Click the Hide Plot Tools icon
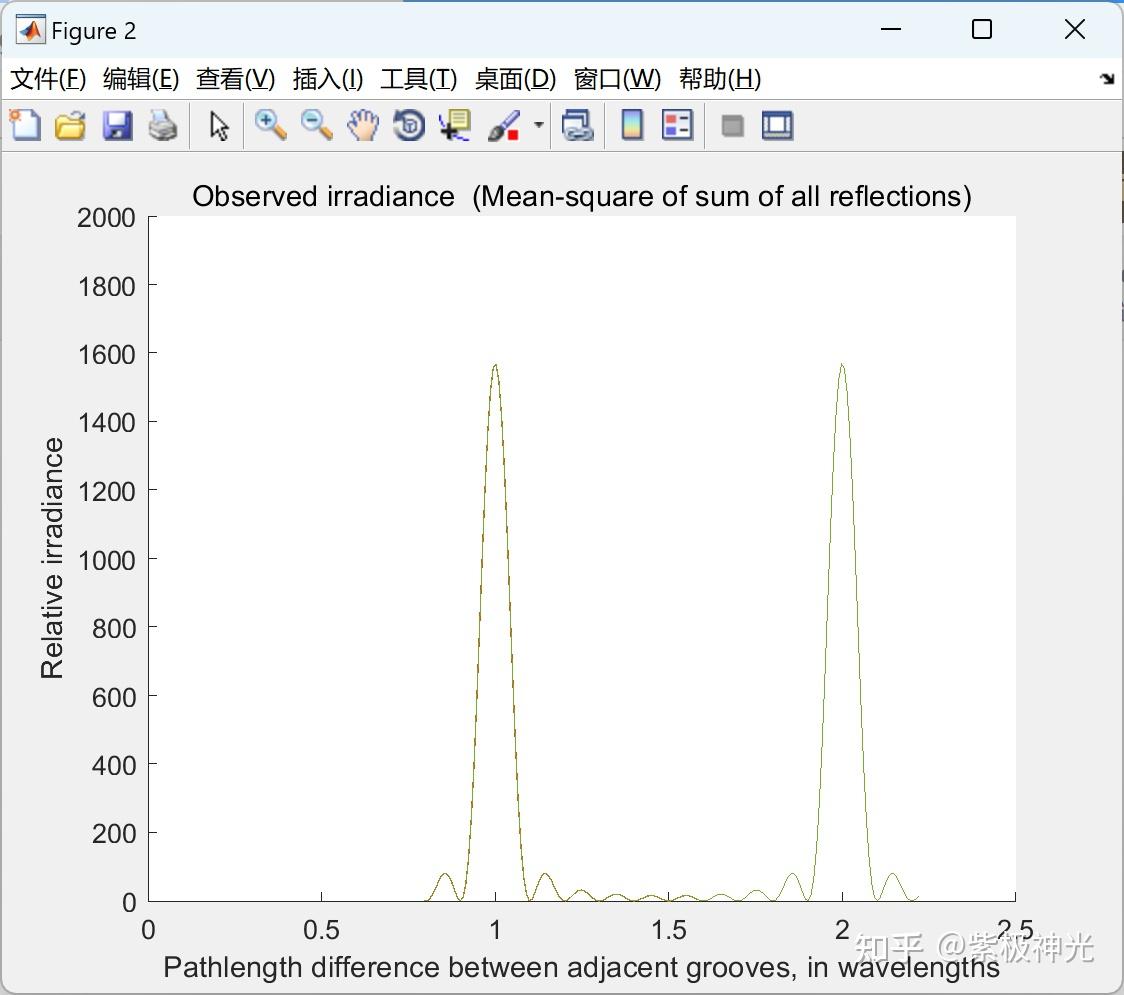Viewport: 1124px width, 995px height. point(732,126)
